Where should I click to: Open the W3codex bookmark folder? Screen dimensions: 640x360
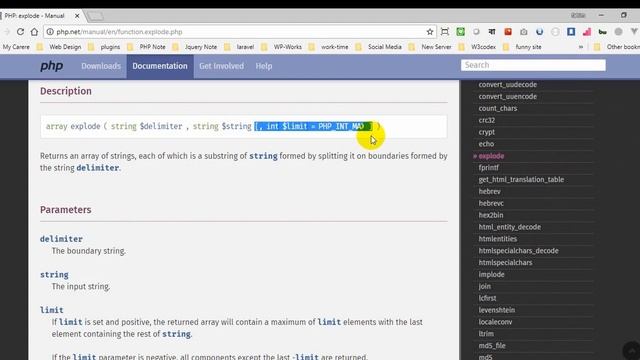coord(478,47)
